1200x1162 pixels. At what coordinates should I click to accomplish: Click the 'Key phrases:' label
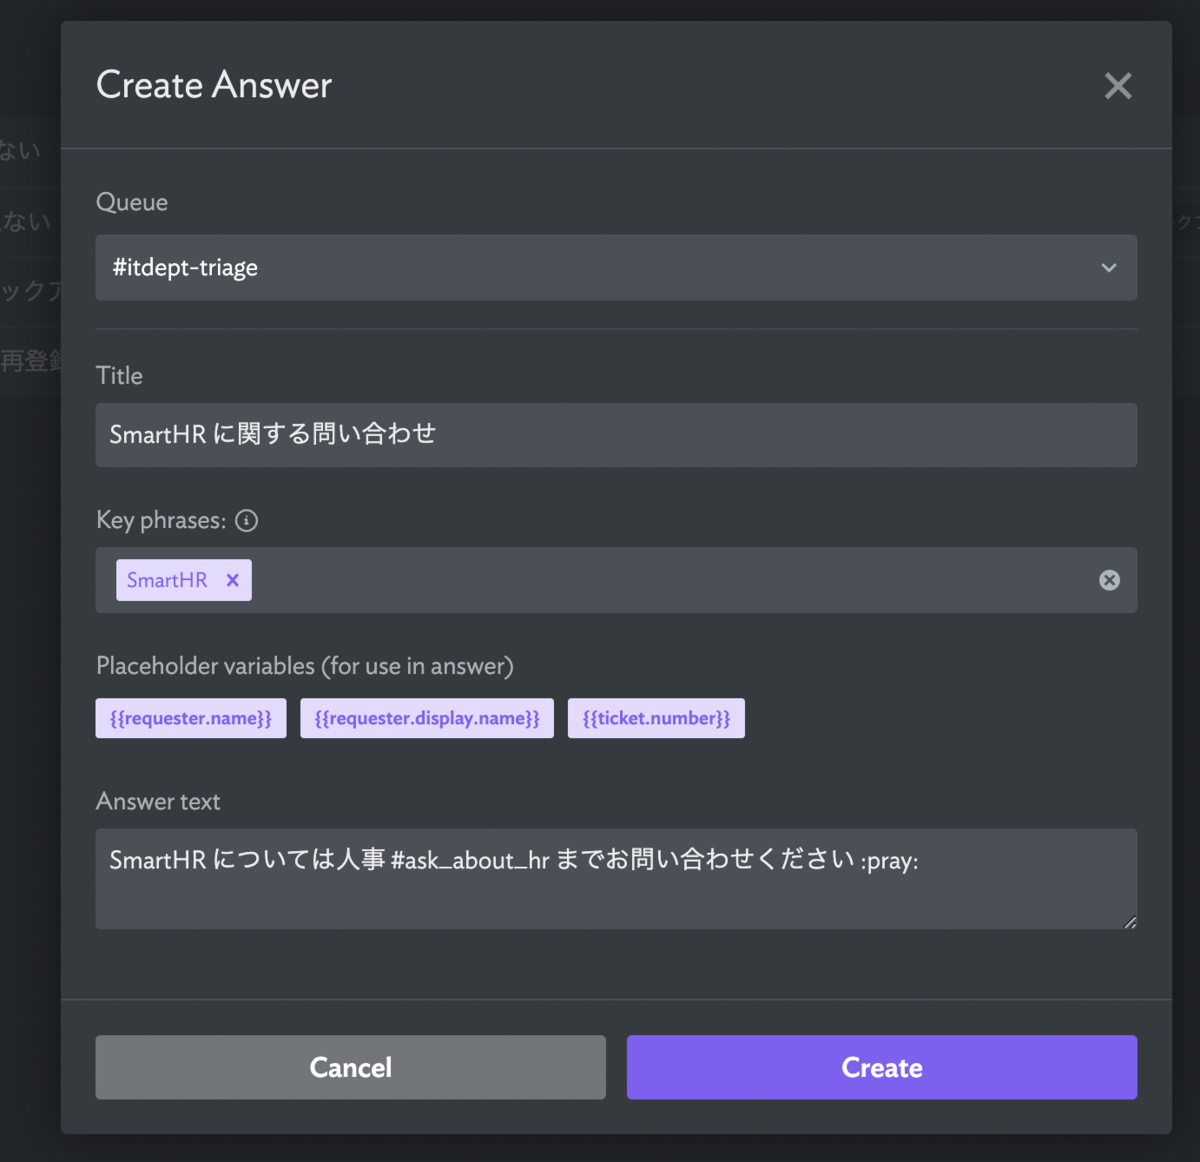tap(161, 520)
